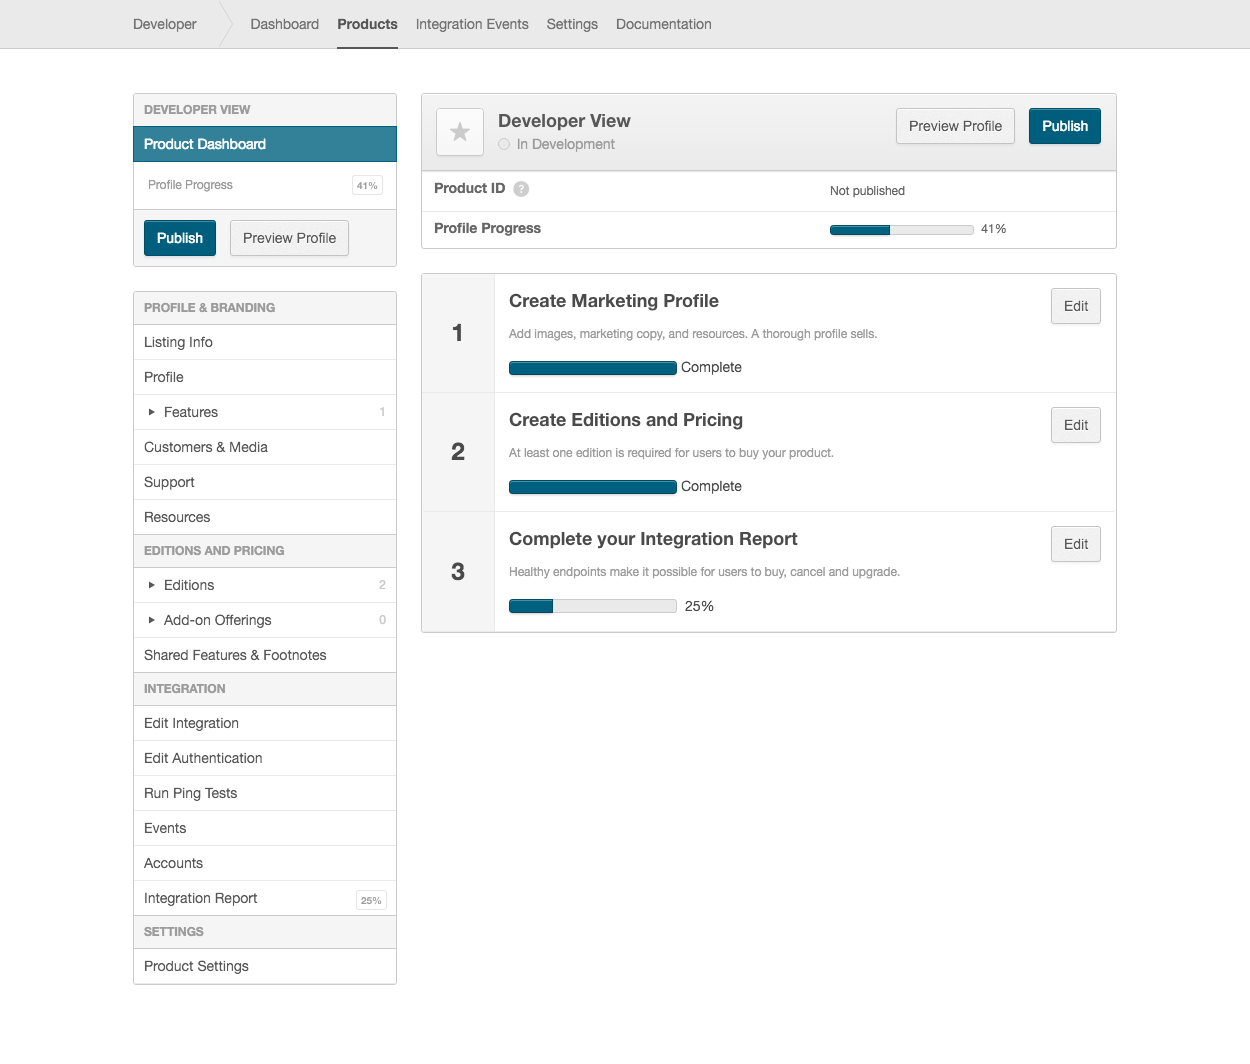Open Integration Report in sidebar
The height and width of the screenshot is (1064, 1250).
tap(265, 898)
